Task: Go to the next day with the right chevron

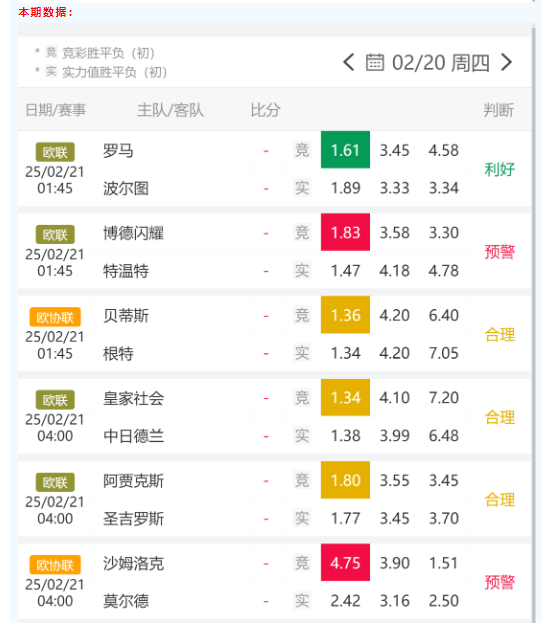Action: coord(507,62)
